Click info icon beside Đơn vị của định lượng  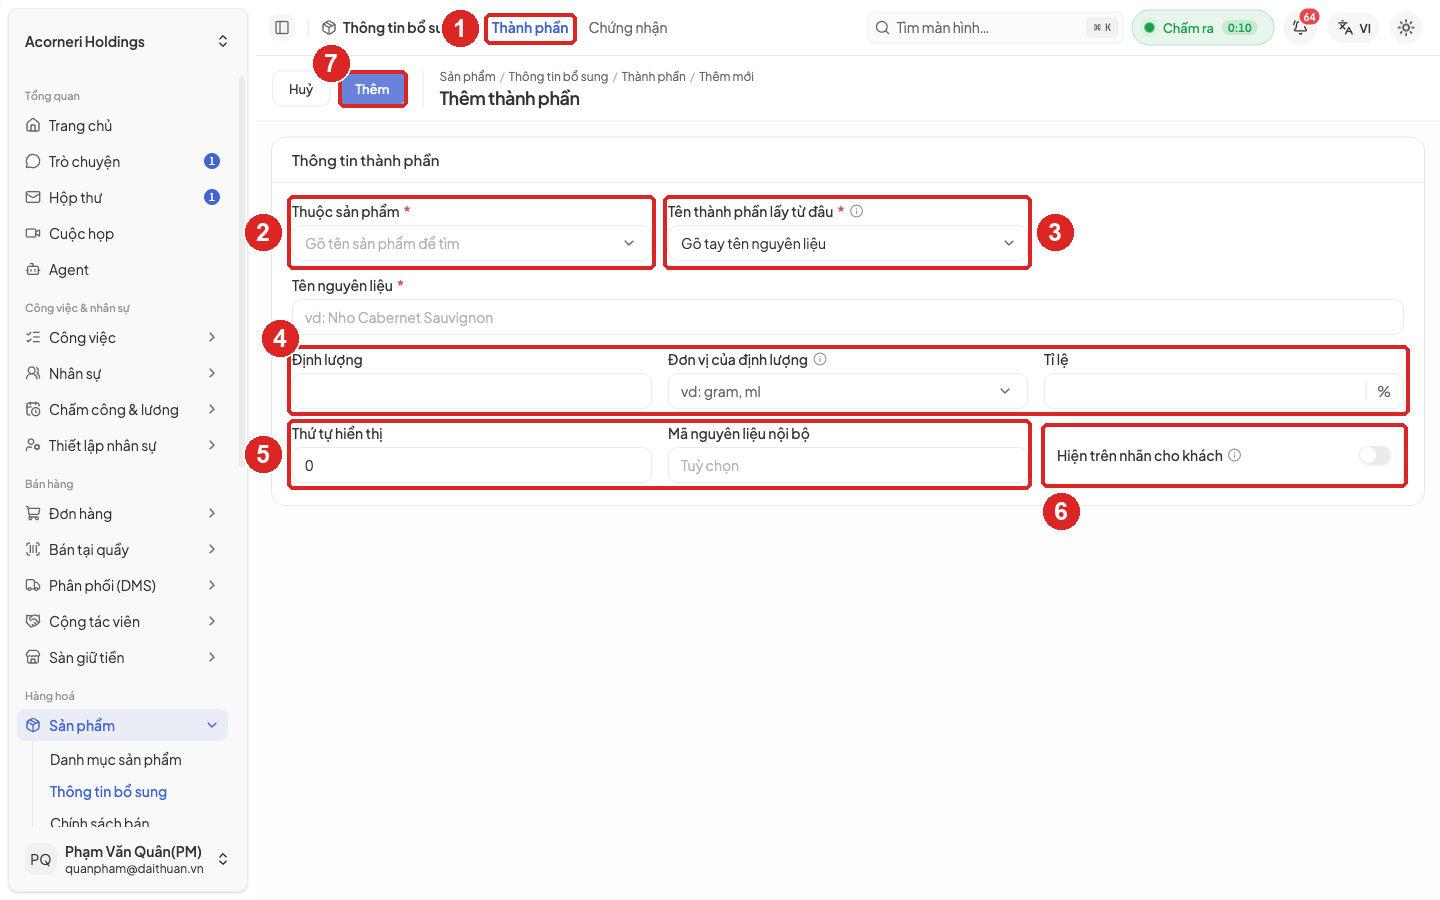pyautogui.click(x=820, y=359)
